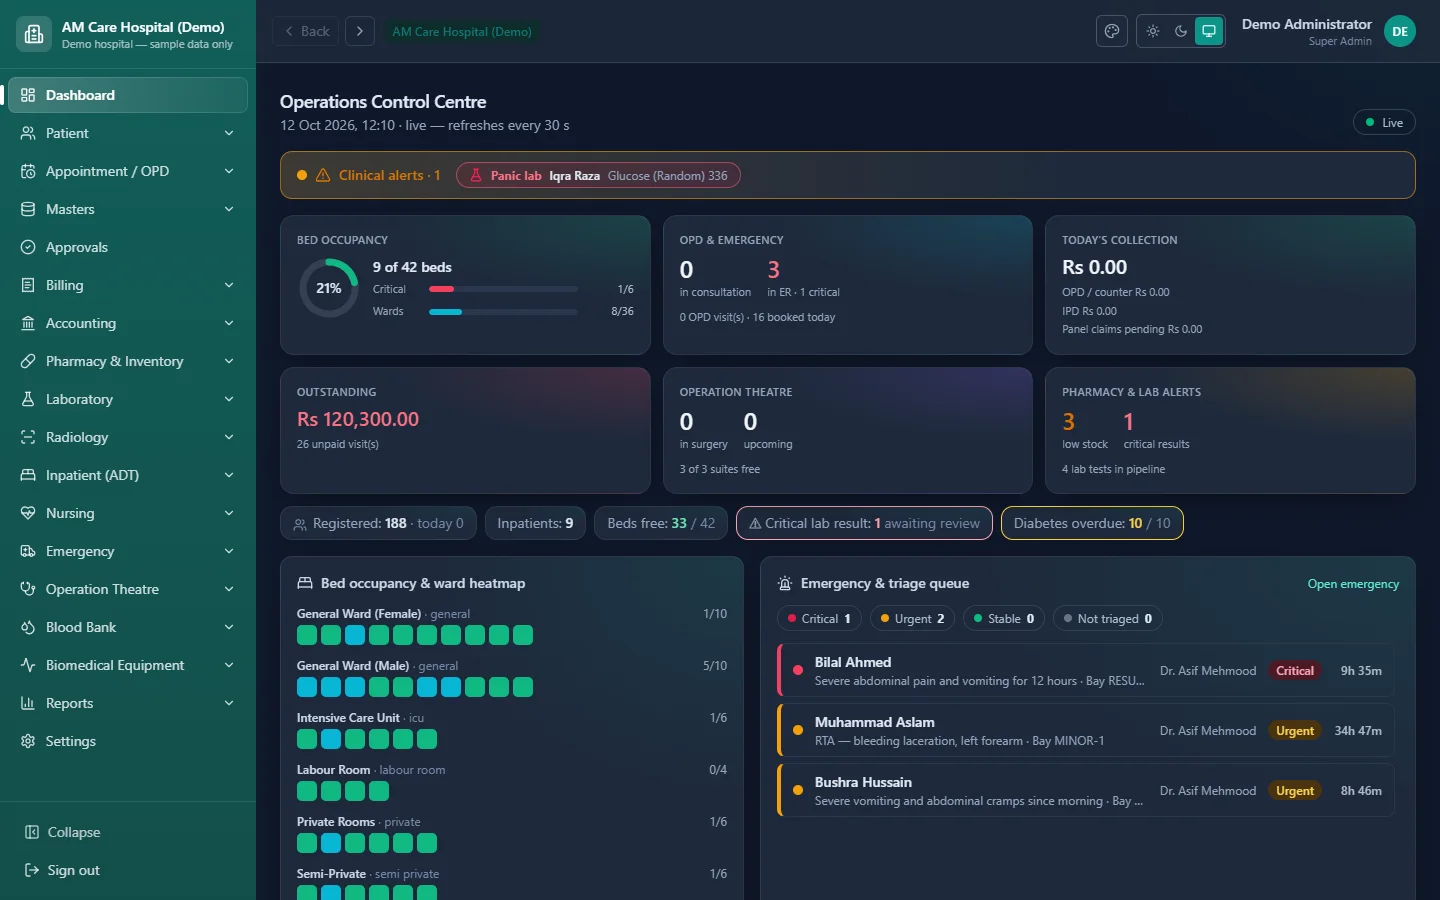Click the Laboratory flask icon
The height and width of the screenshot is (900, 1440).
point(28,399)
